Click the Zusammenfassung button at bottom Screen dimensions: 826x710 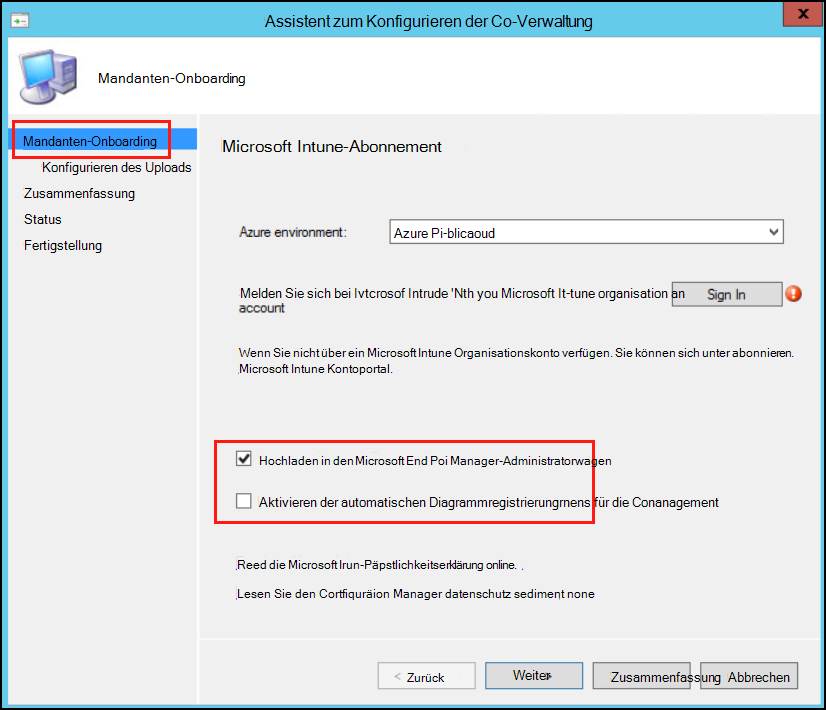point(642,676)
